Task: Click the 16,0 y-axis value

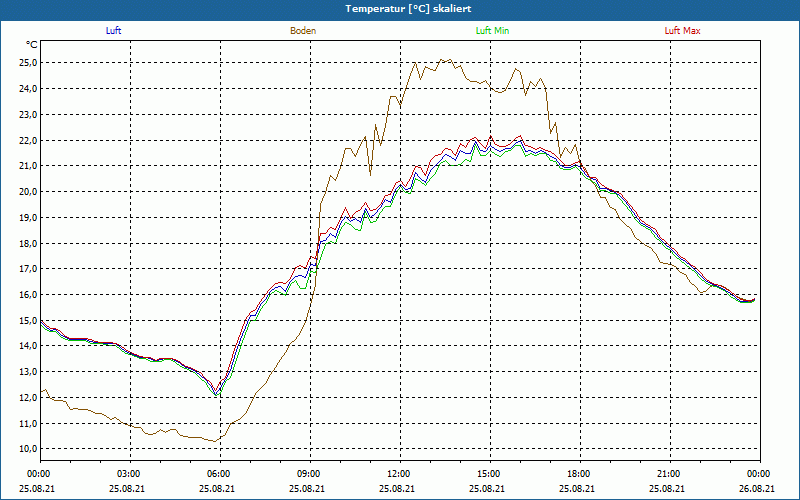Action: [x=29, y=295]
